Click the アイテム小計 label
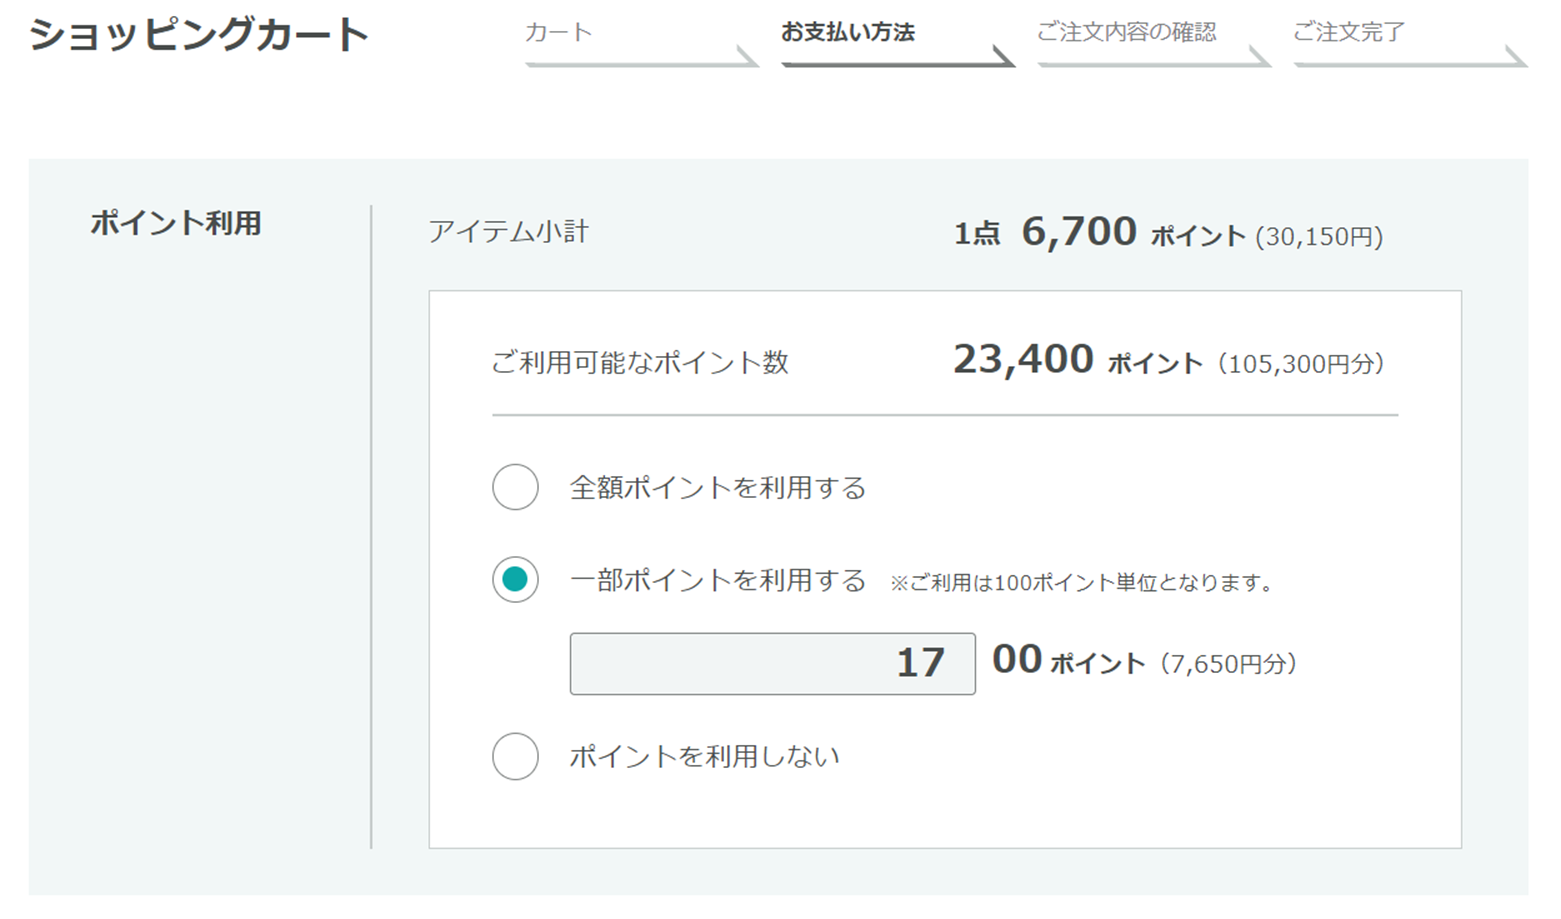The height and width of the screenshot is (919, 1561). click(x=508, y=232)
